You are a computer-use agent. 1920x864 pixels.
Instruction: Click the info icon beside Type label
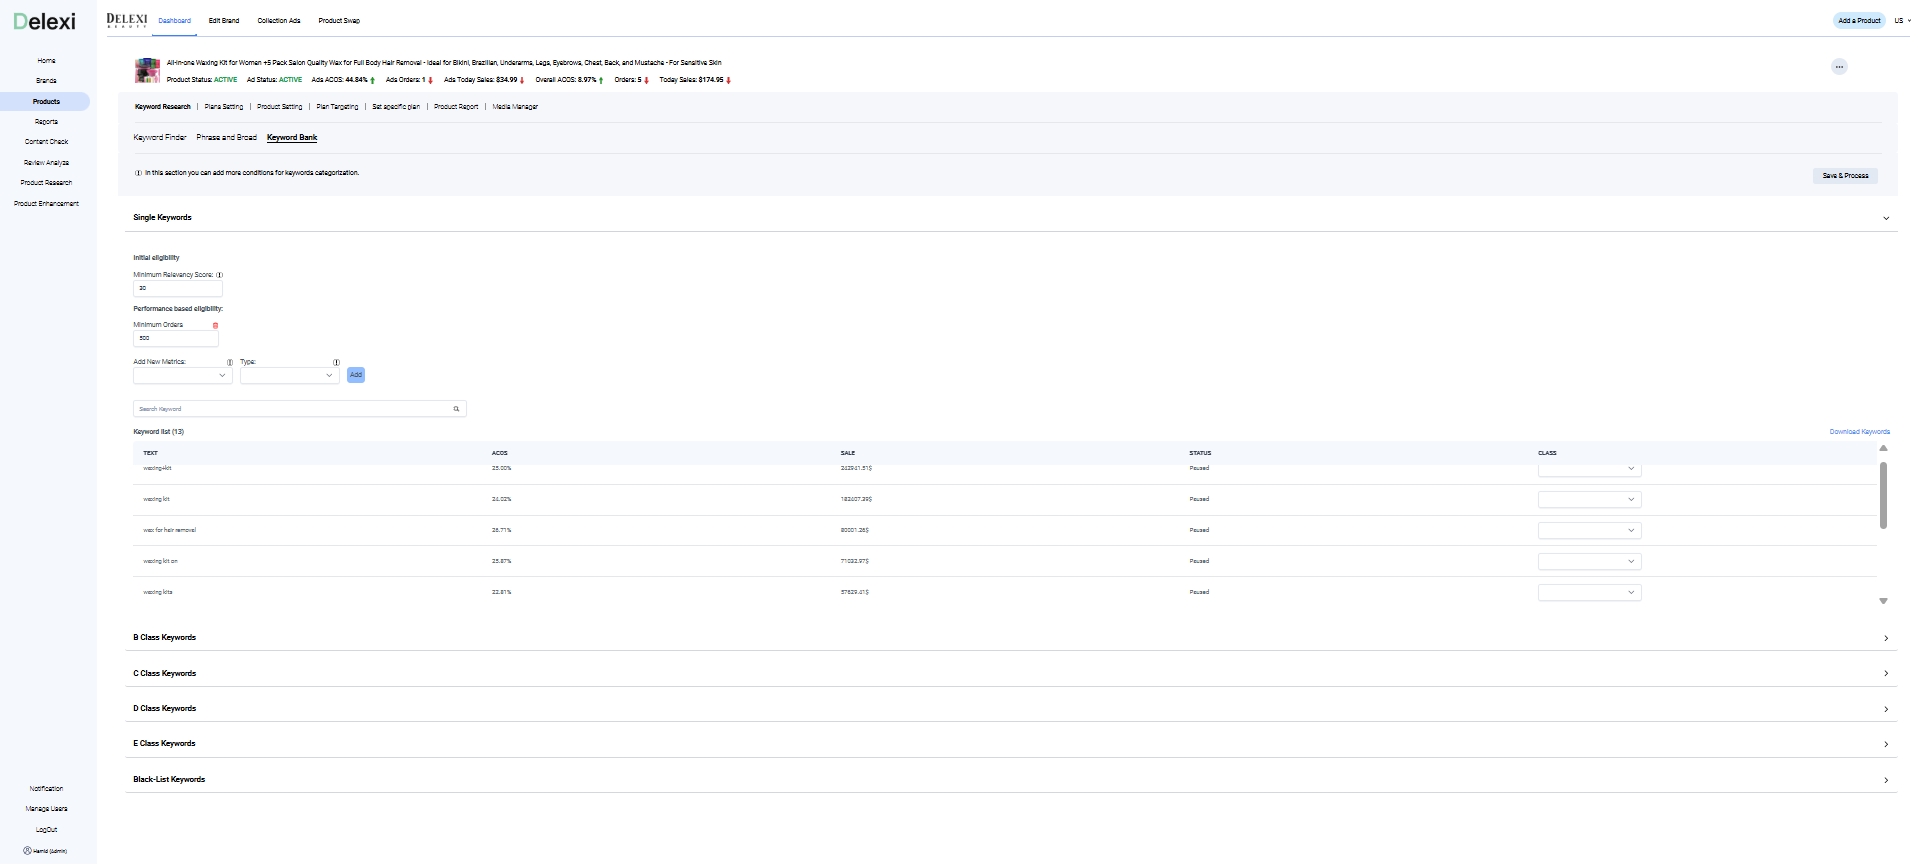click(336, 362)
